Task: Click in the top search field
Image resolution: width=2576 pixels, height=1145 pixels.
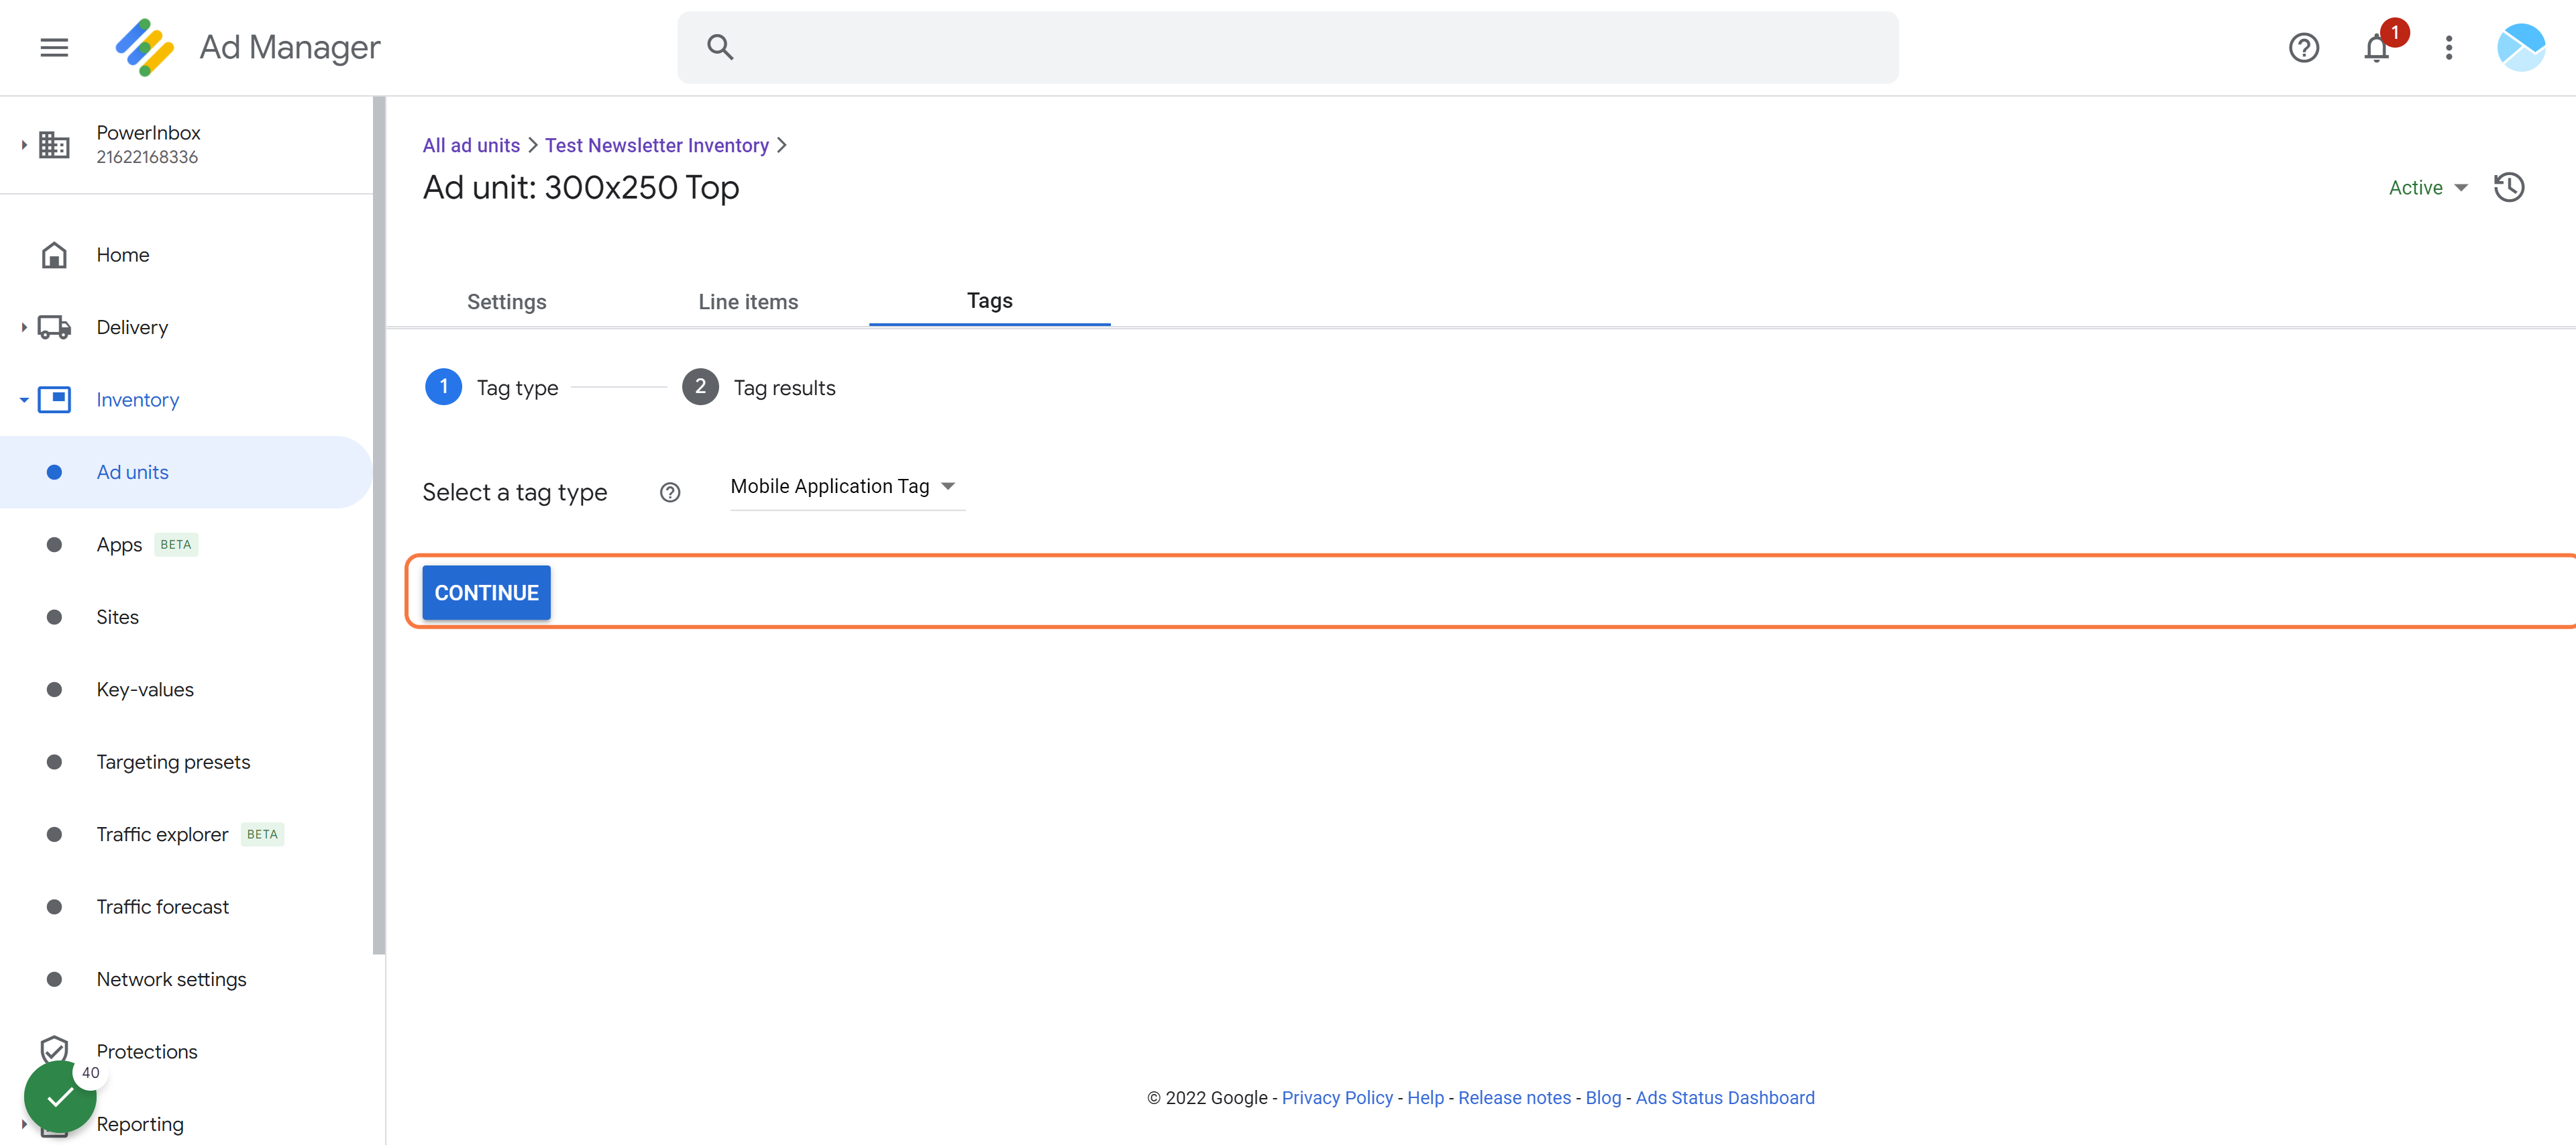Action: (1287, 47)
